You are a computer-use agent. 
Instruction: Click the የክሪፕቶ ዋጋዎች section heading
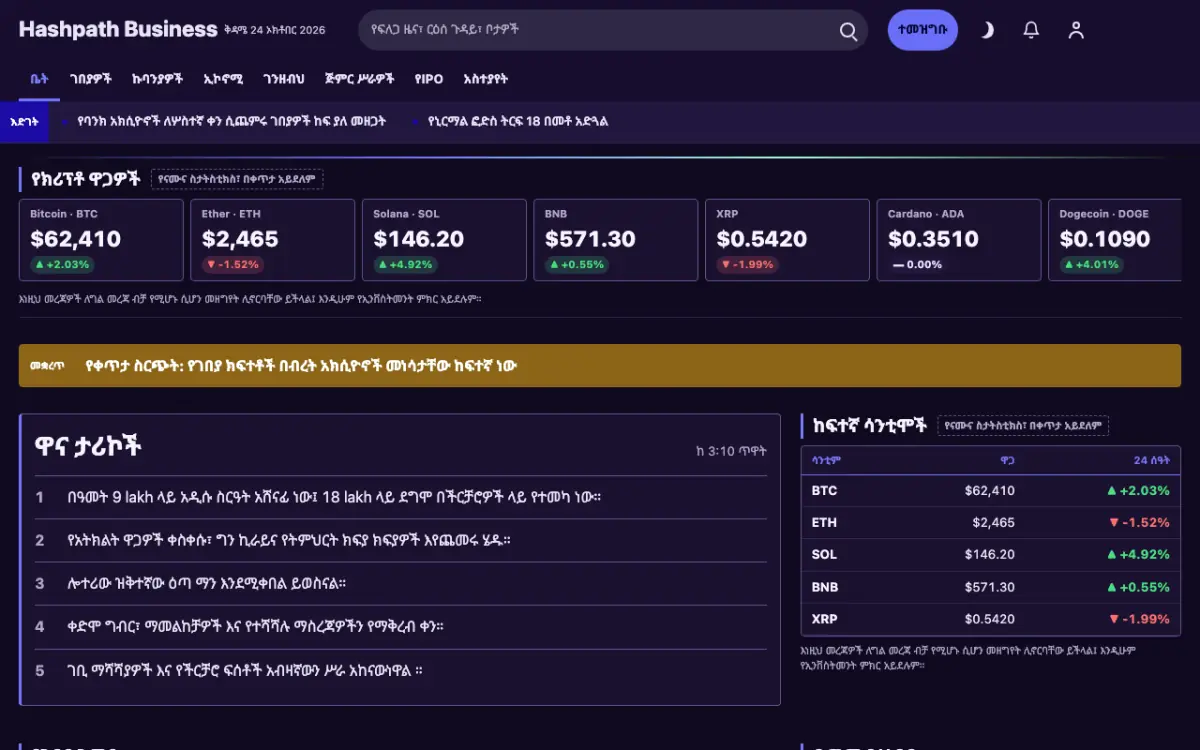[x=86, y=179]
